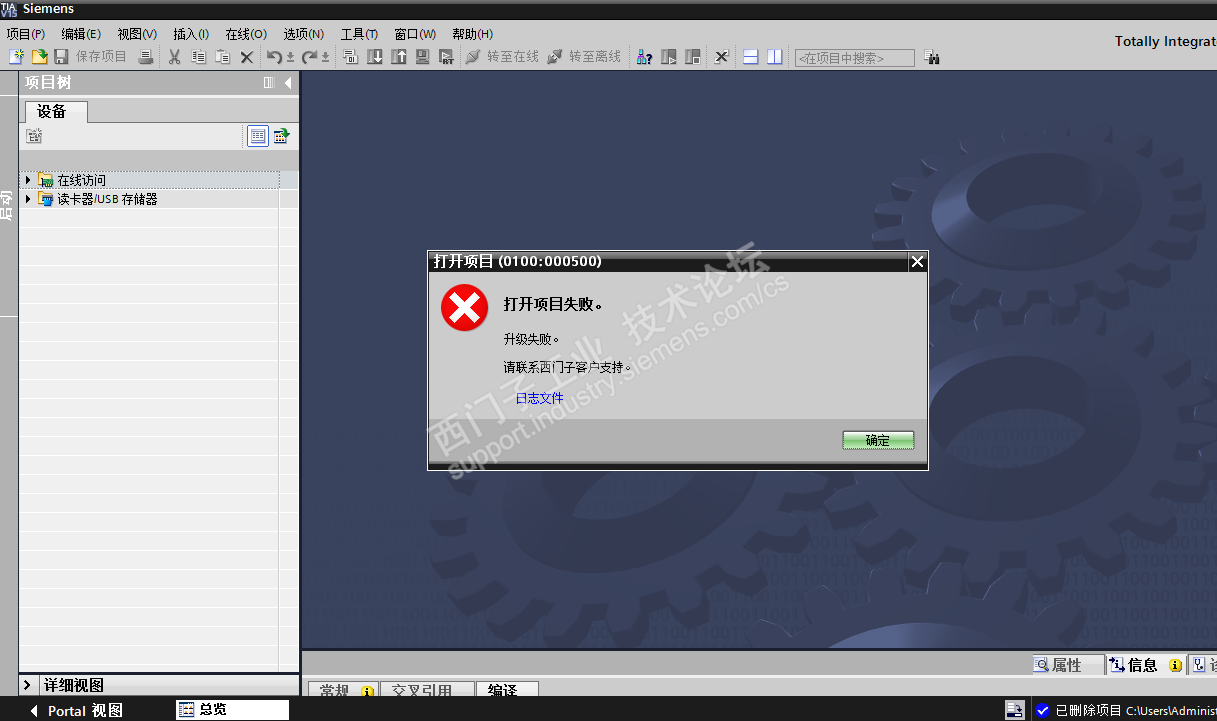Expand the 详细视图 section
The image size is (1217, 721).
click(x=27, y=685)
